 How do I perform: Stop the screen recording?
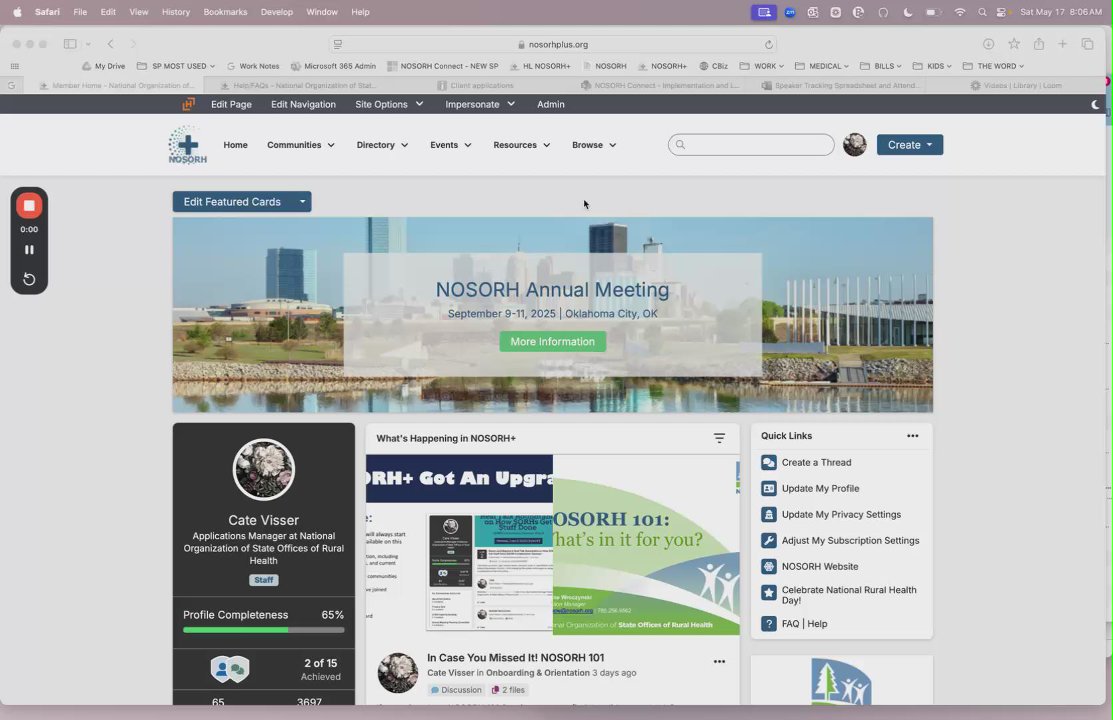[29, 206]
